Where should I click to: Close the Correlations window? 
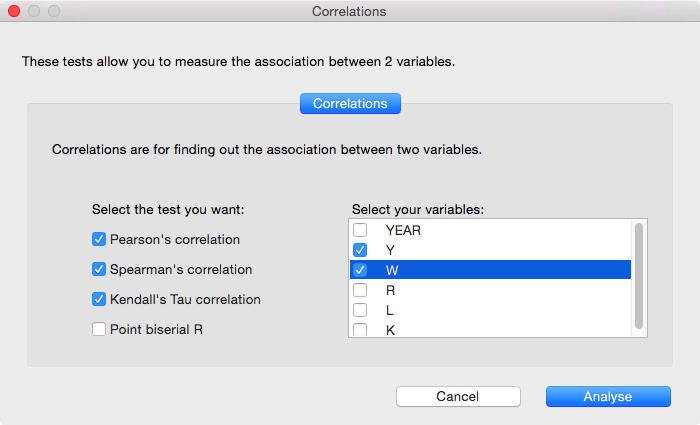14,12
